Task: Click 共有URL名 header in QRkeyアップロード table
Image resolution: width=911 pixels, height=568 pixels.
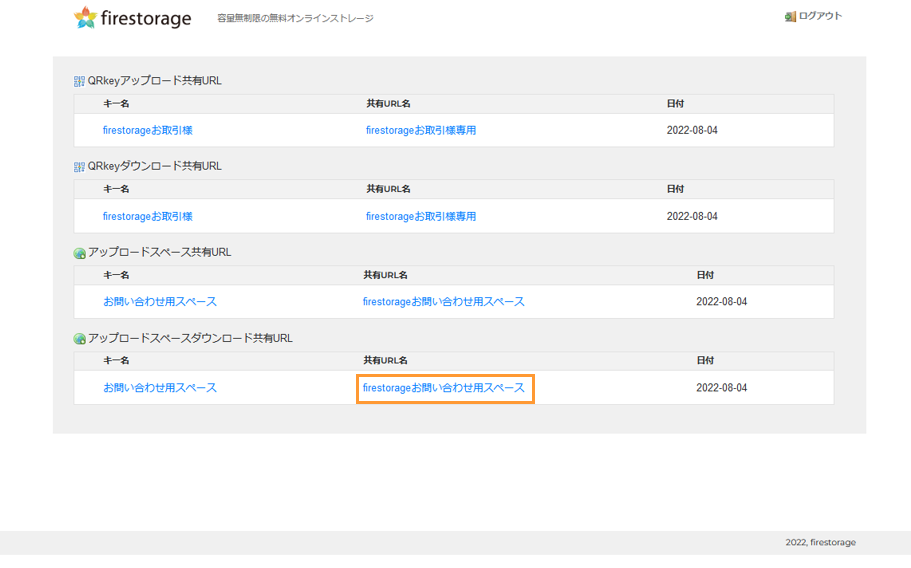Action: [x=388, y=103]
